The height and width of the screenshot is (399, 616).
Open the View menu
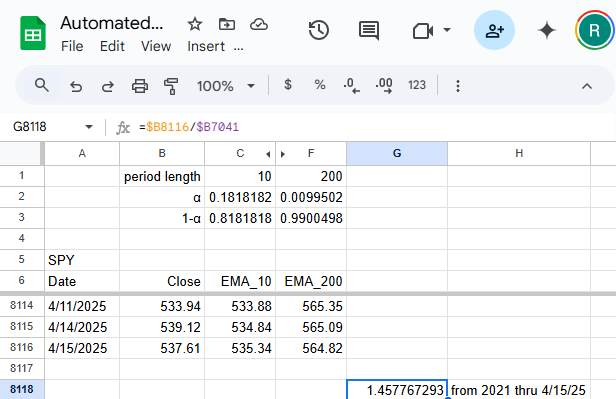[x=156, y=46]
